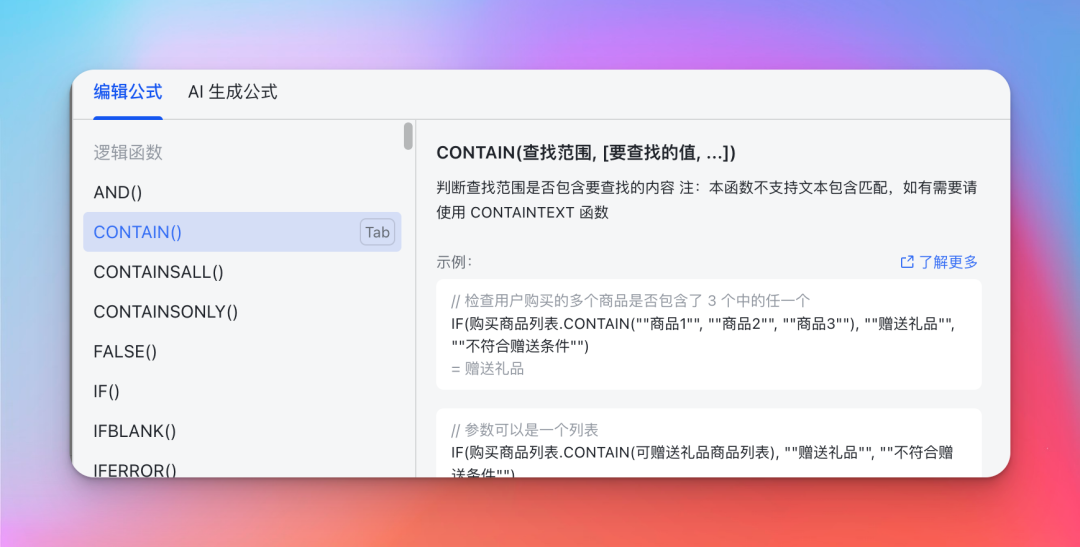Click the function list scrollbar thumb

[408, 136]
